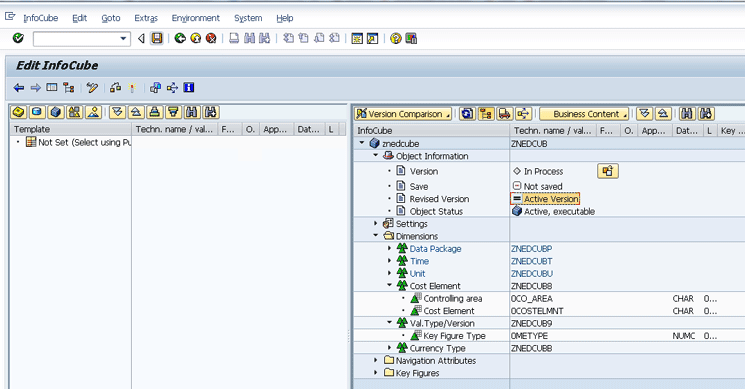Click the green Back arrow icon
745x389 pixels.
coord(180,38)
